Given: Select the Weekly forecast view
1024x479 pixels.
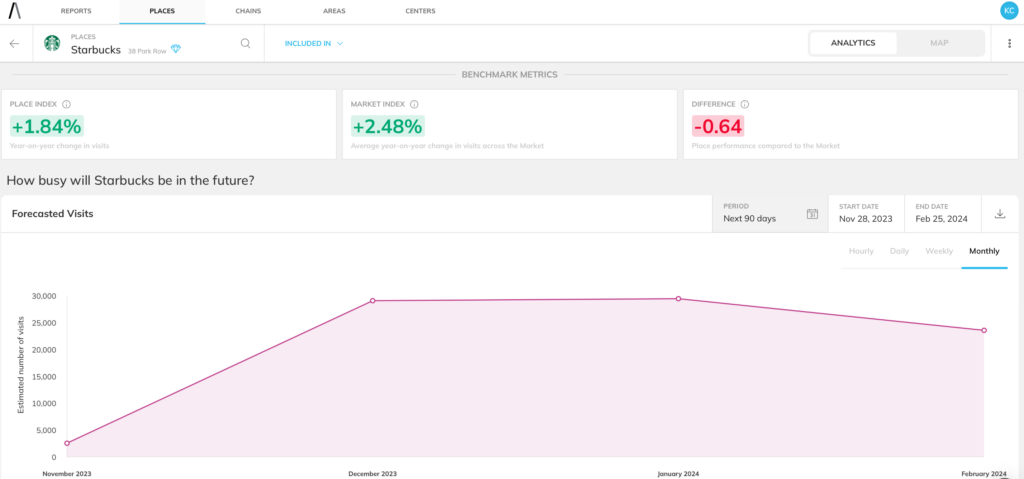Looking at the screenshot, I should coord(939,251).
